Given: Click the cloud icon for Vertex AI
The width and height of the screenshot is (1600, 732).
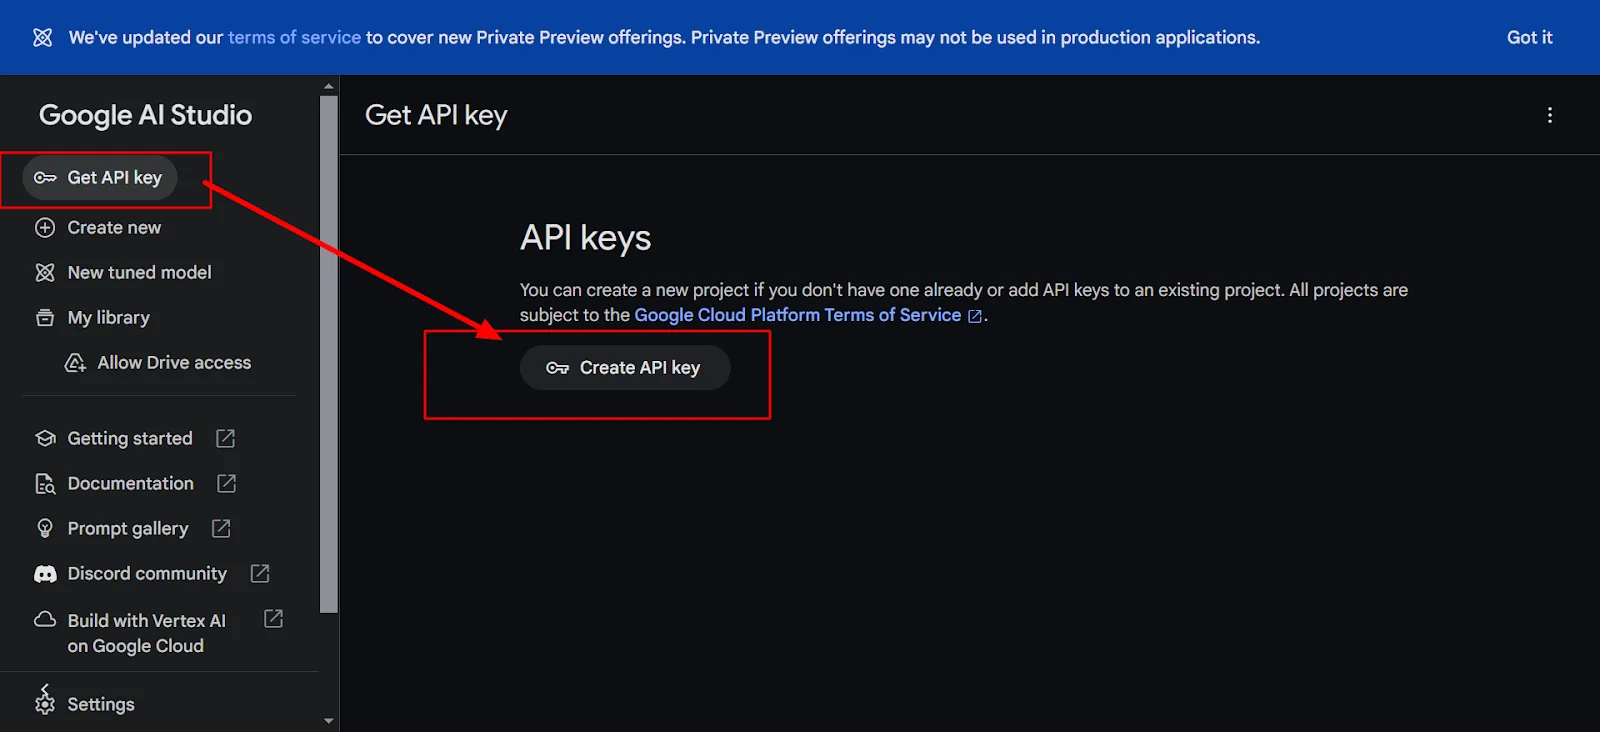Looking at the screenshot, I should pyautogui.click(x=45, y=619).
